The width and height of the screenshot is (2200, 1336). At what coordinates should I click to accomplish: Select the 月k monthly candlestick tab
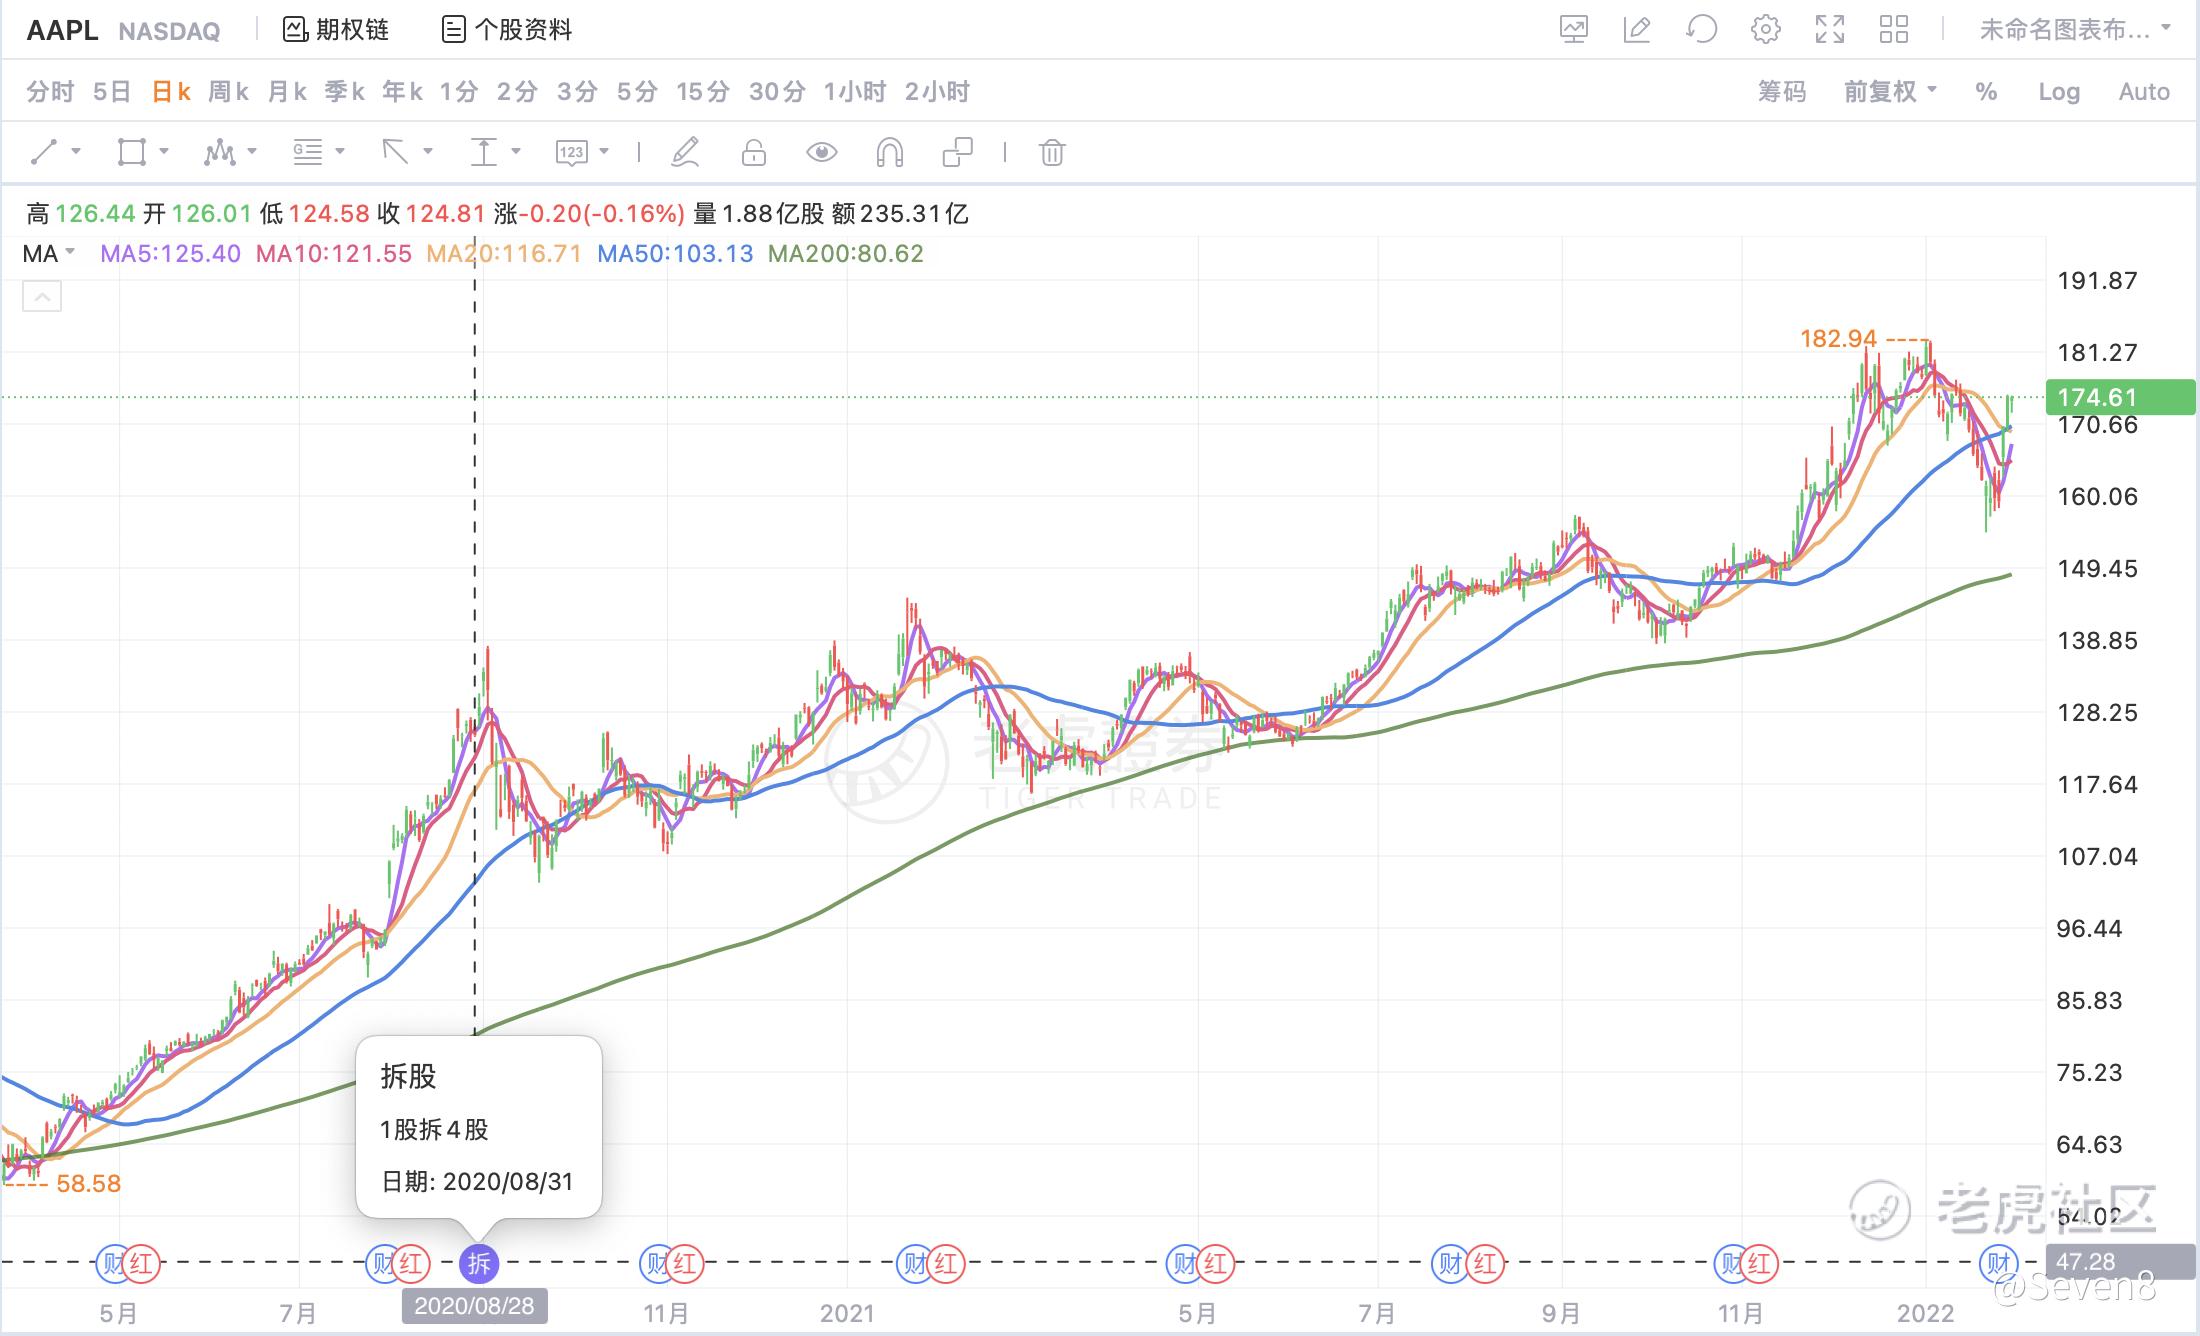288,92
